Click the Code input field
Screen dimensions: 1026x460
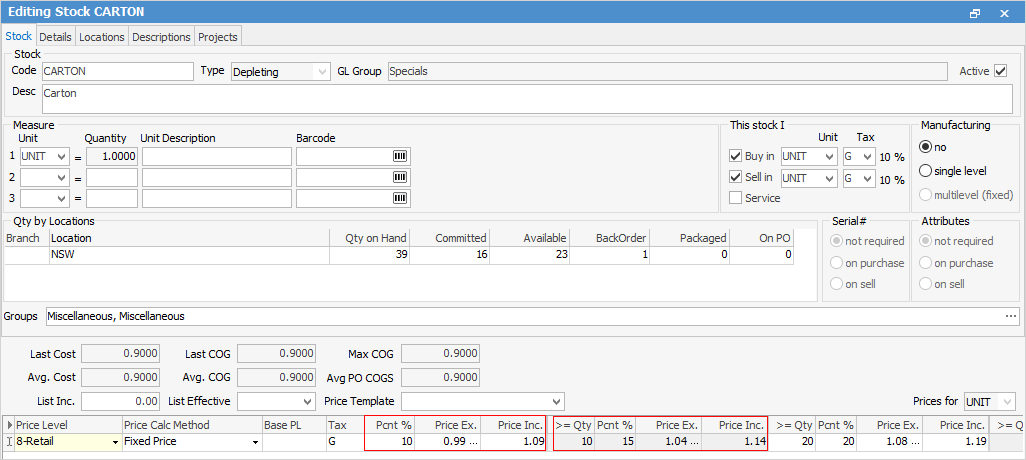pos(116,72)
